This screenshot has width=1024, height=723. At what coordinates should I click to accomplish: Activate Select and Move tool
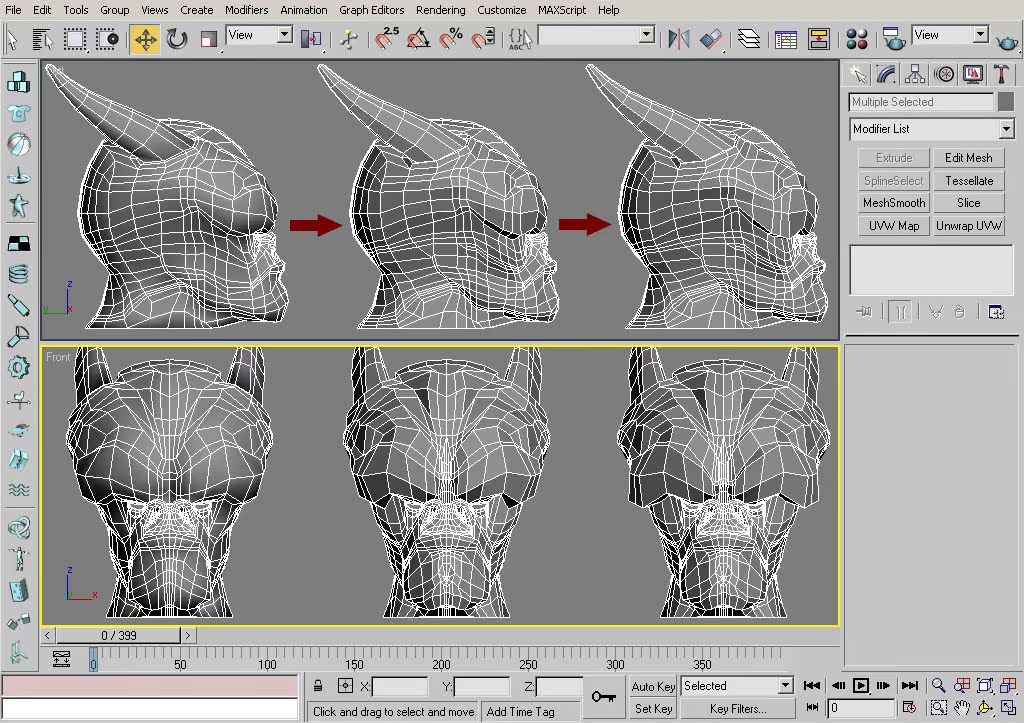(x=145, y=39)
